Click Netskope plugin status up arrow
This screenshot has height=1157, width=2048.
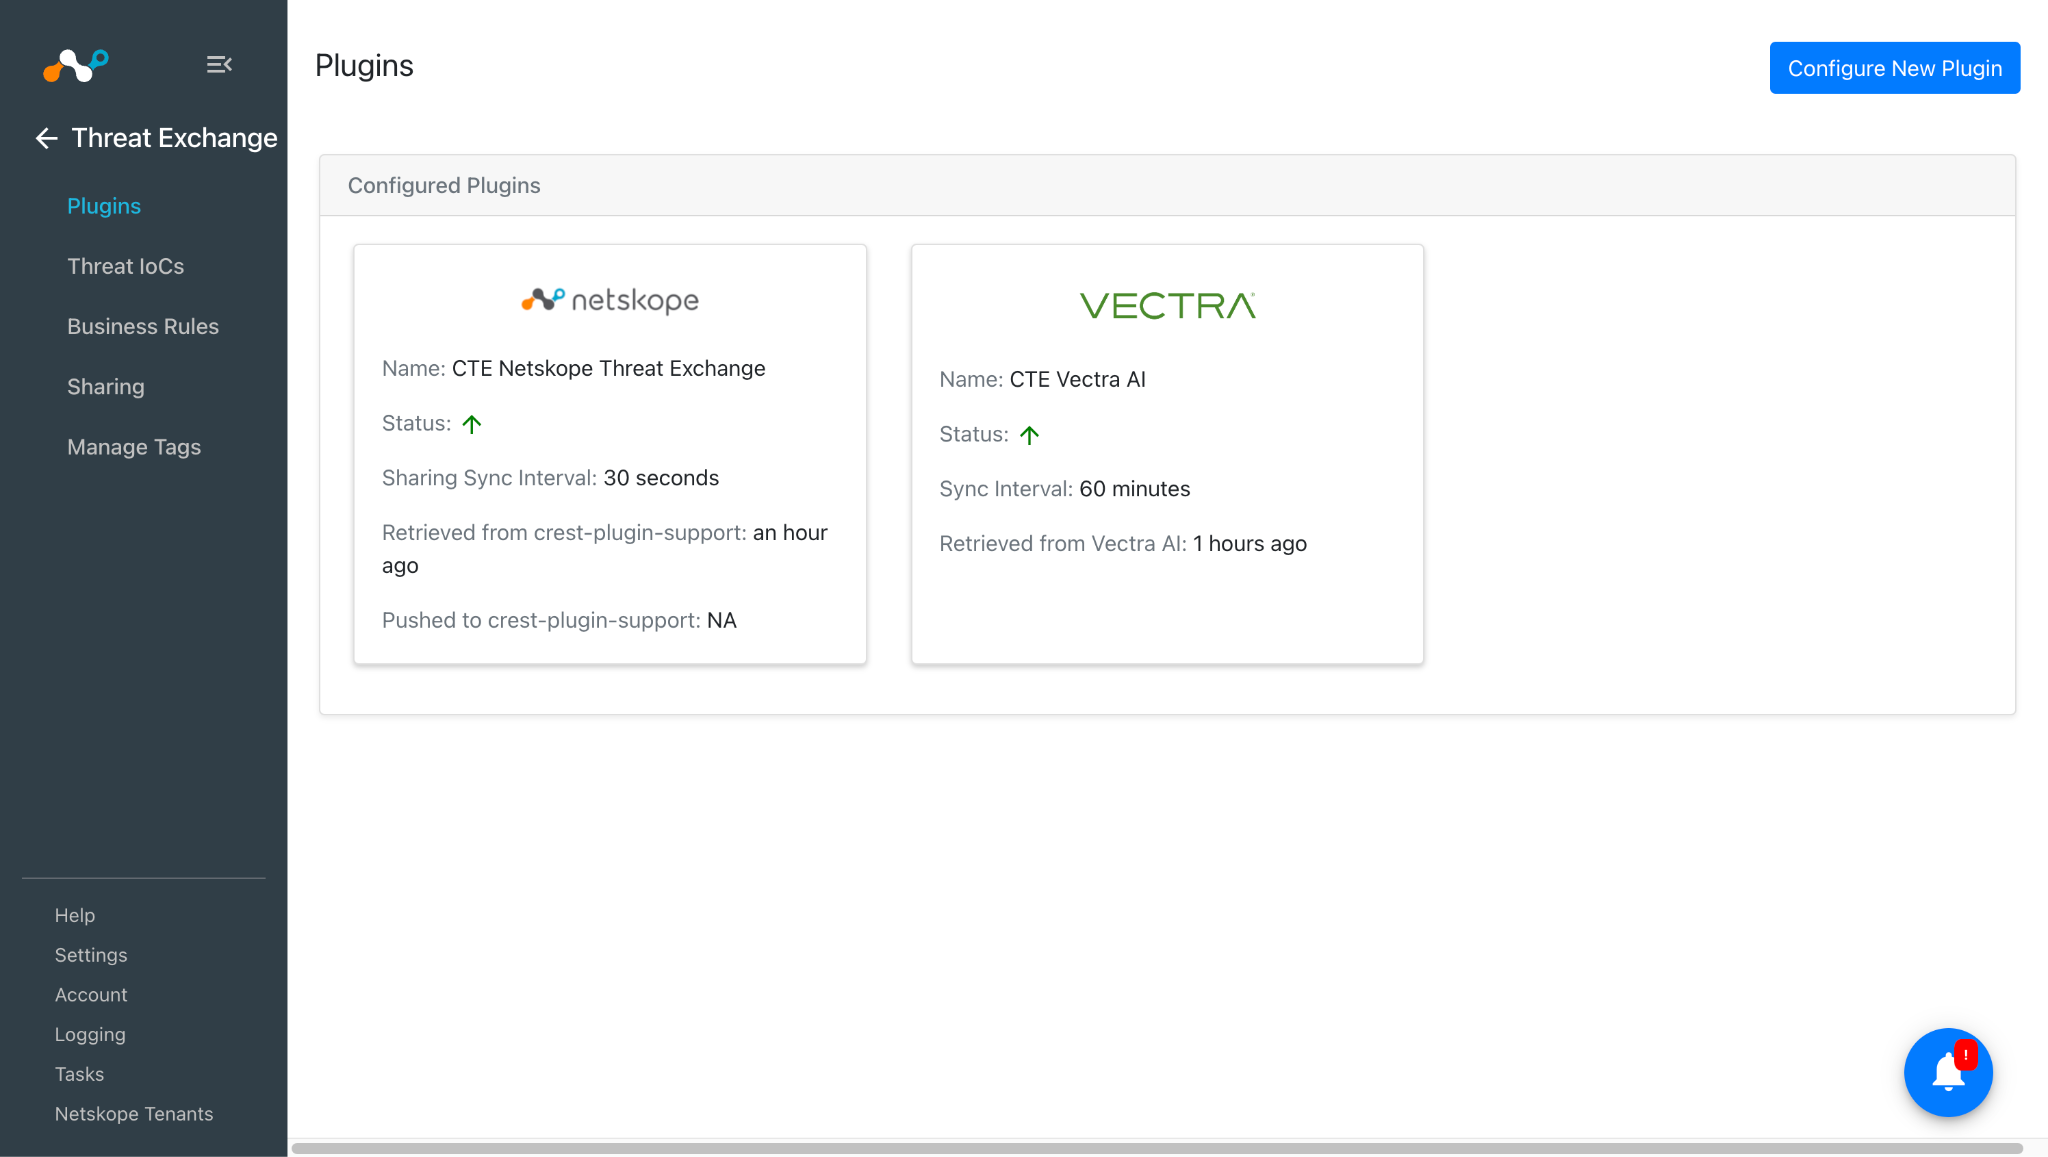tap(472, 424)
